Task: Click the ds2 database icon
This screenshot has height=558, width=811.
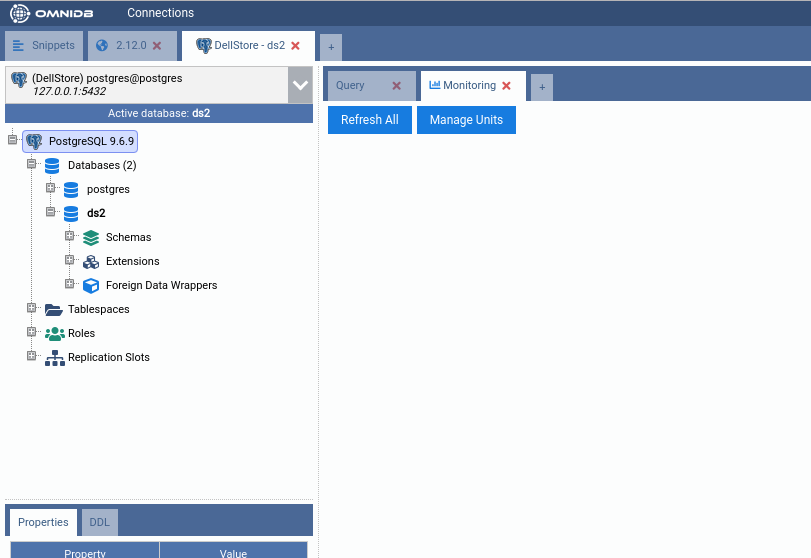Action: pos(71,214)
